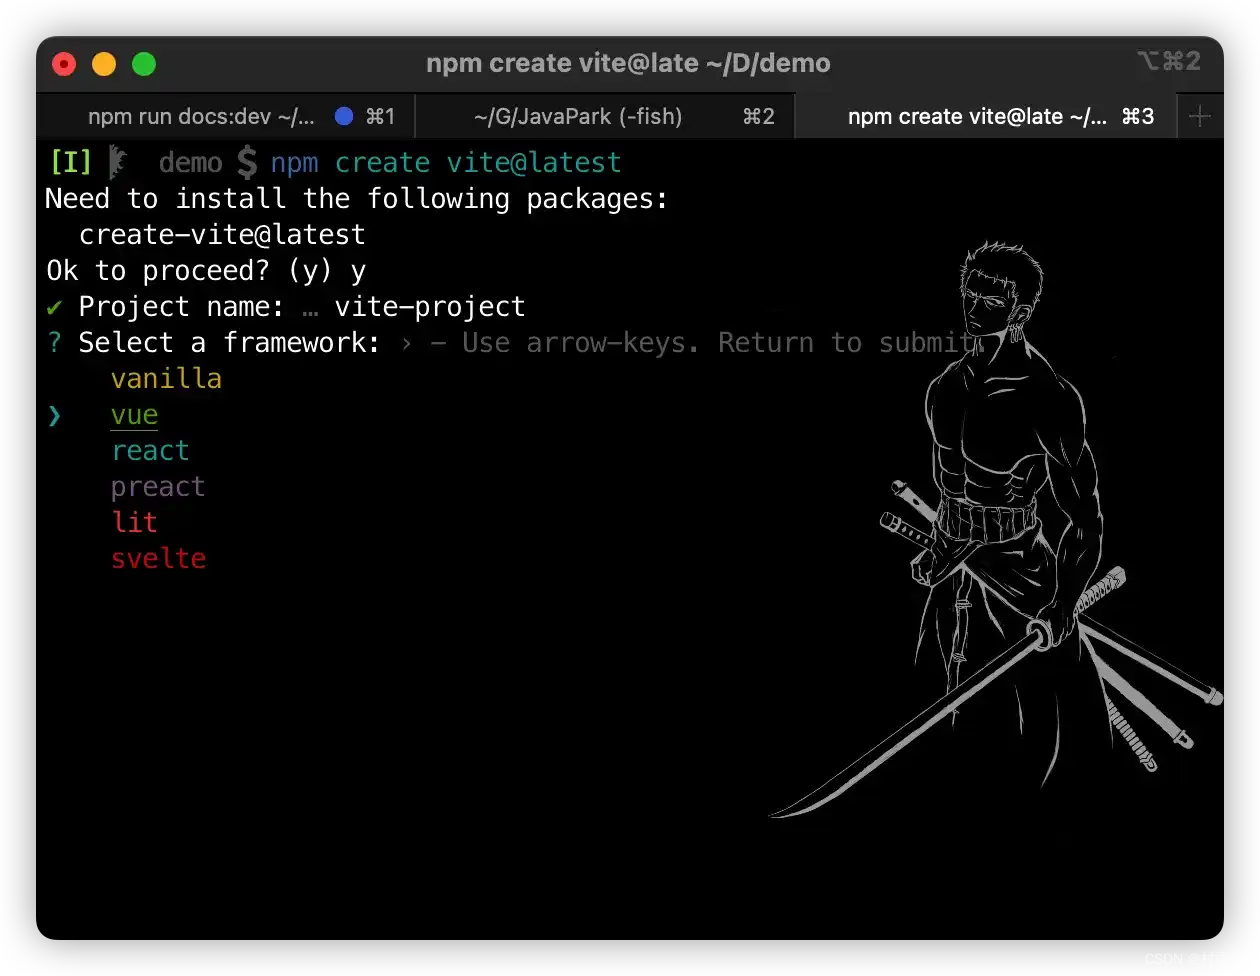Click the lit framework option
The width and height of the screenshot is (1260, 976).
pos(134,523)
